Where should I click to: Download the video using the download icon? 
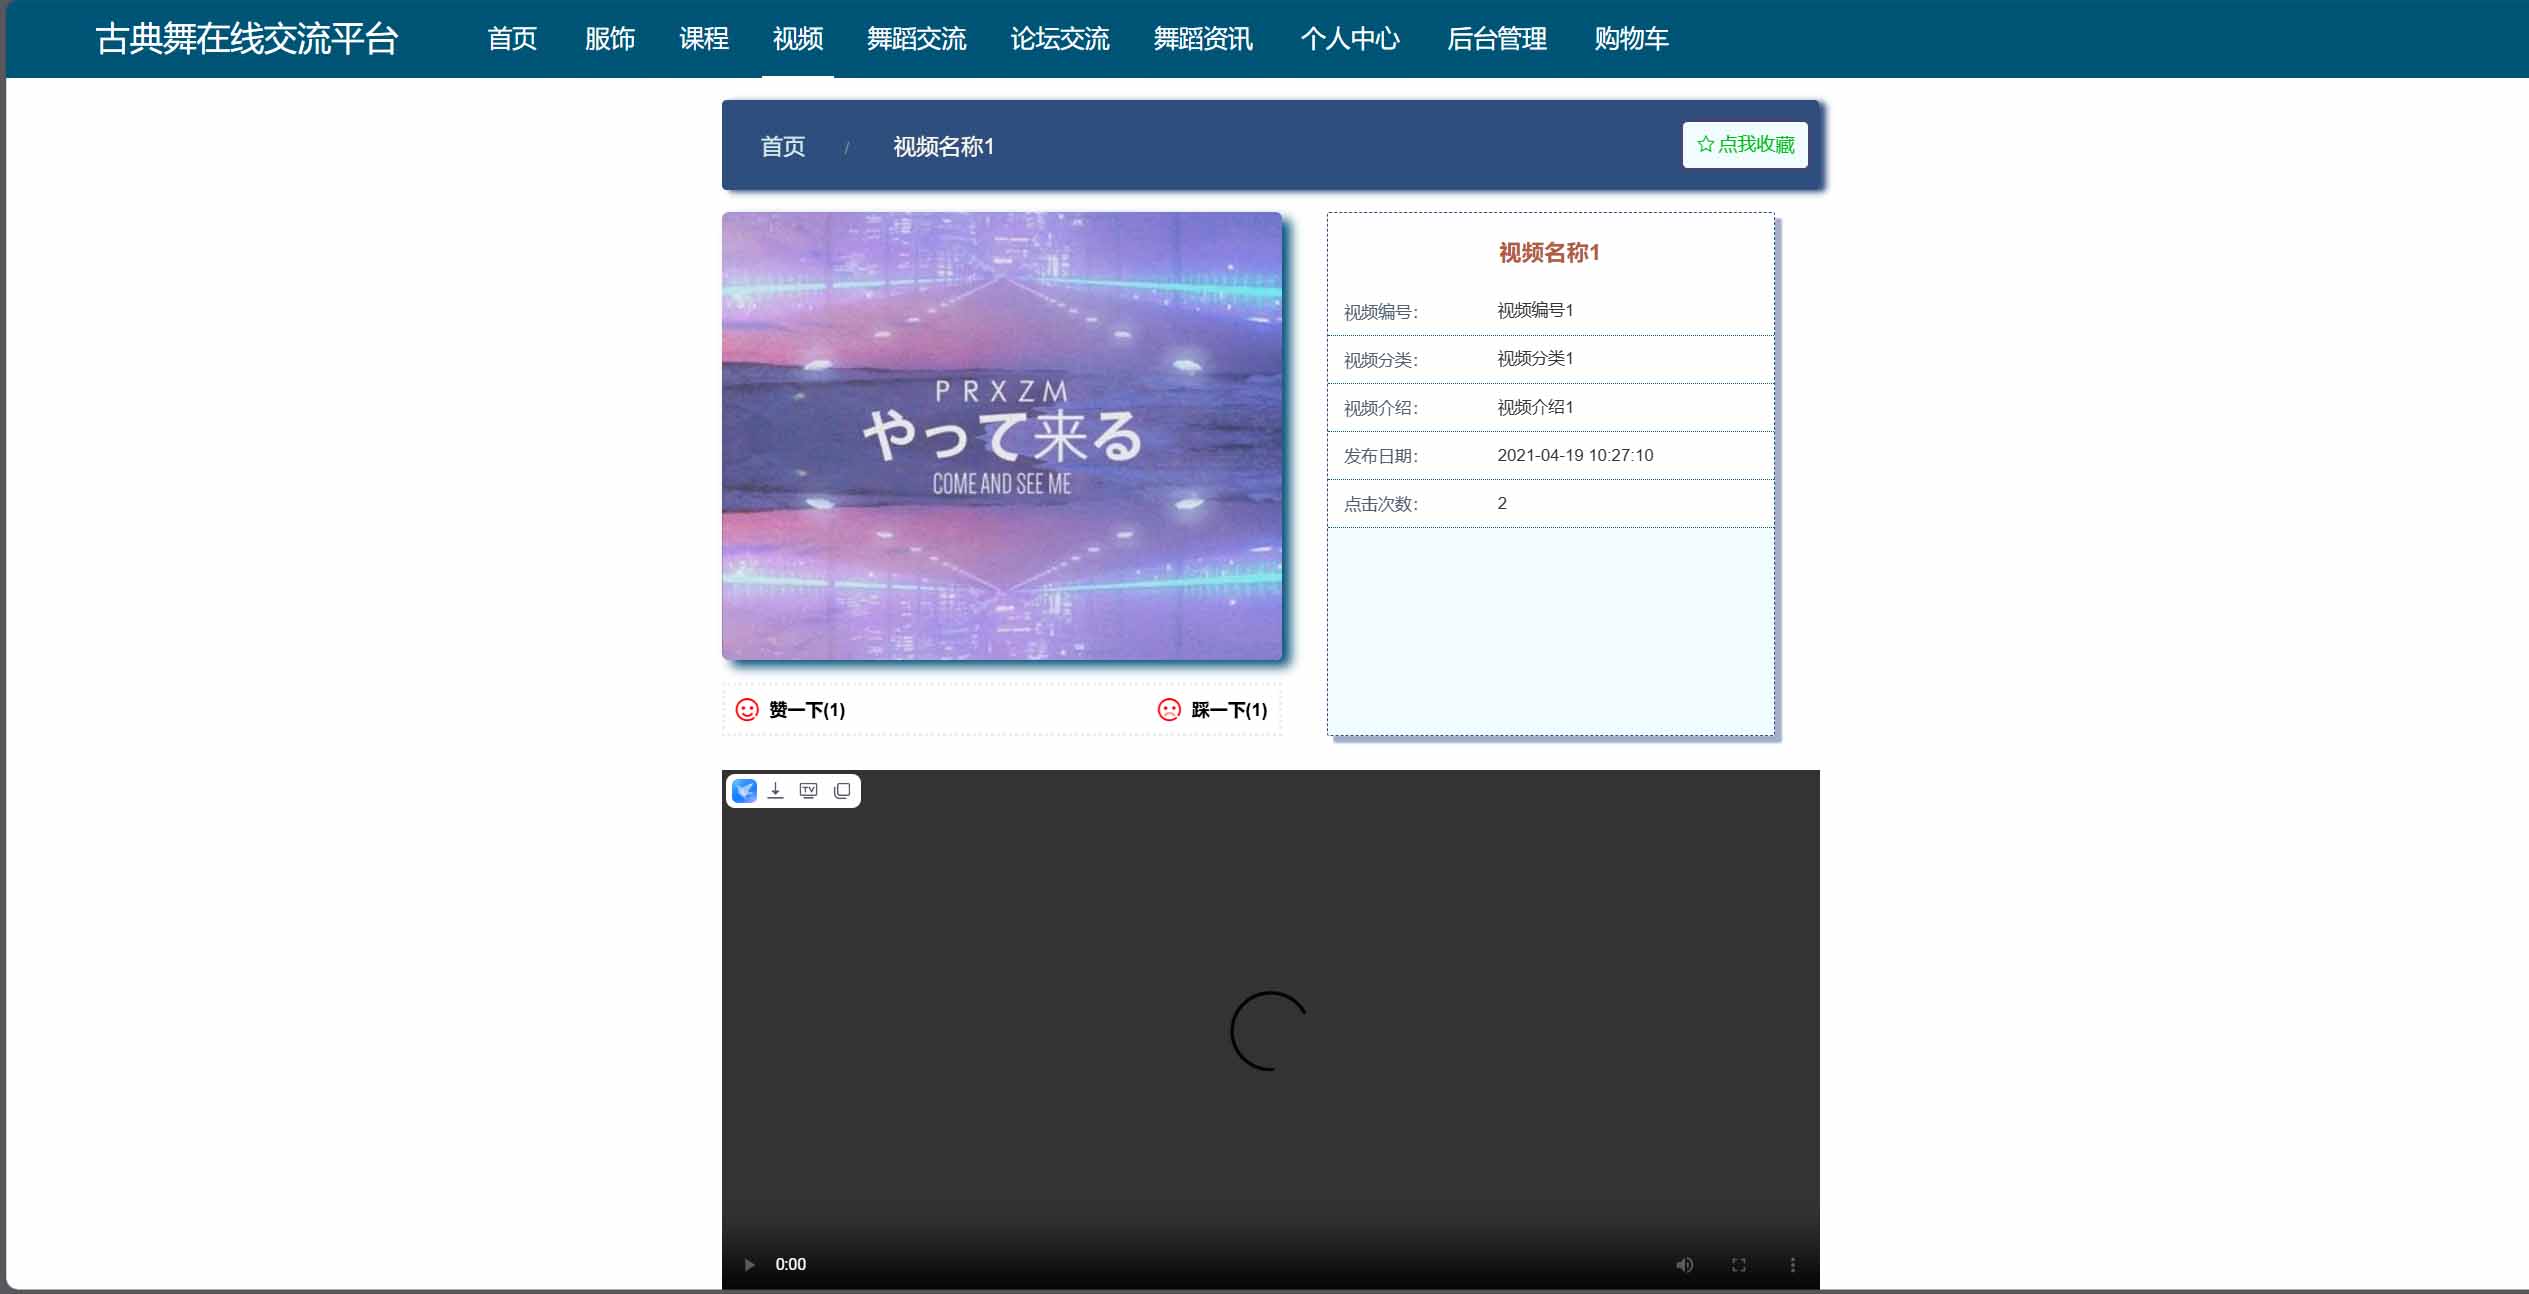point(775,791)
